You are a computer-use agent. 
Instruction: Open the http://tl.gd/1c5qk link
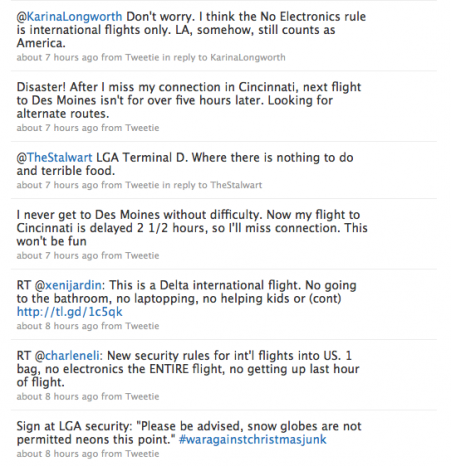70,312
